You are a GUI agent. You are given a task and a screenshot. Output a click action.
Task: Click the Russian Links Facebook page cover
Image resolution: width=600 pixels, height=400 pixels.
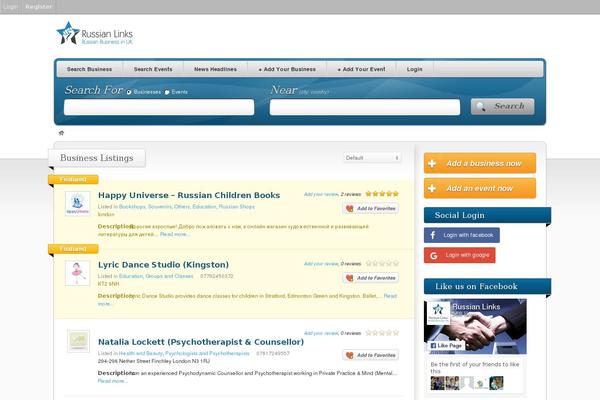[475, 327]
